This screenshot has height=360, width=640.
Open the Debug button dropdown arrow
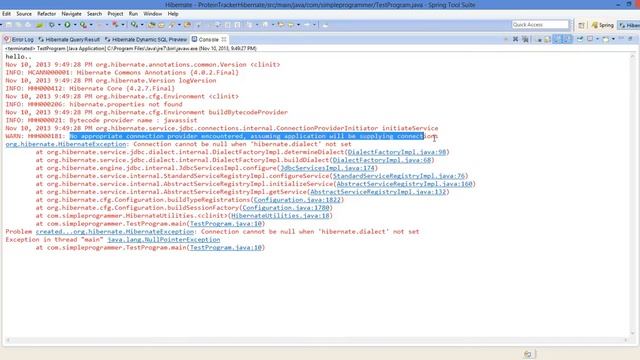(59, 25)
